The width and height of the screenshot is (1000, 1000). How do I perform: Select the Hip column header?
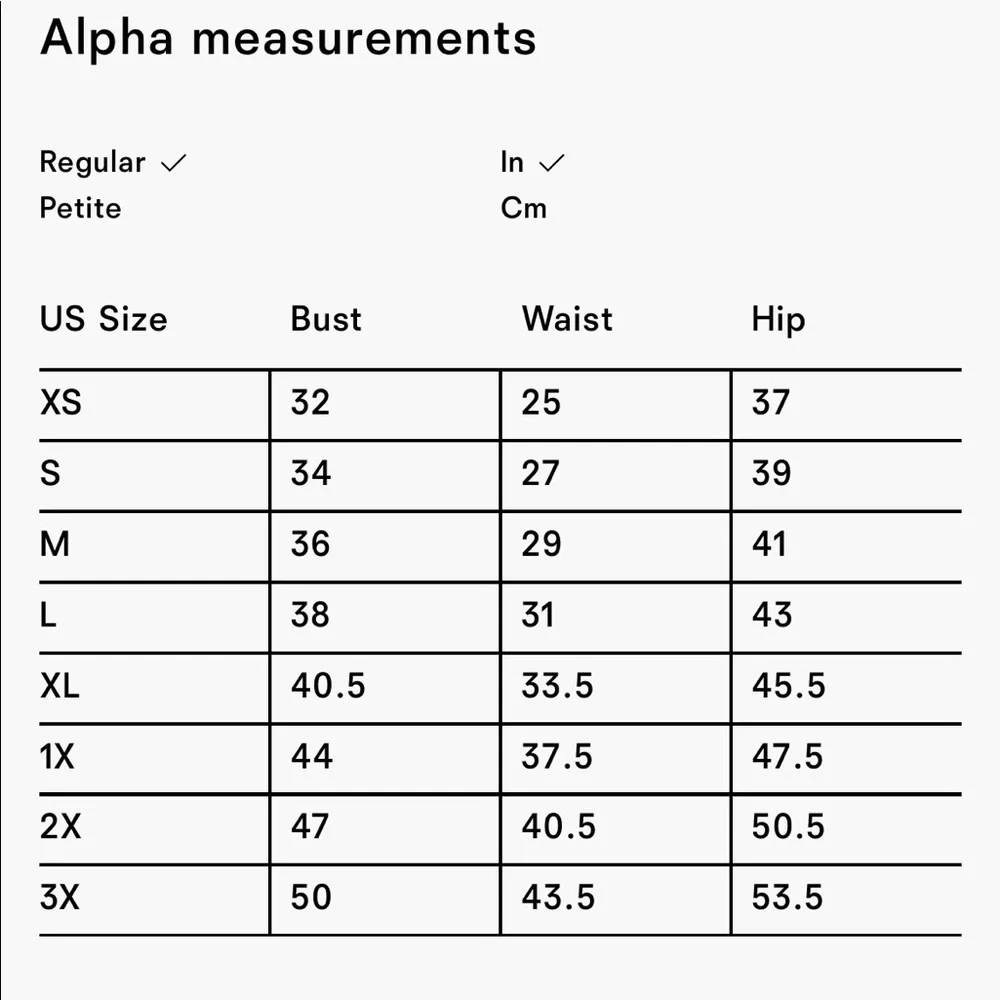coord(777,320)
